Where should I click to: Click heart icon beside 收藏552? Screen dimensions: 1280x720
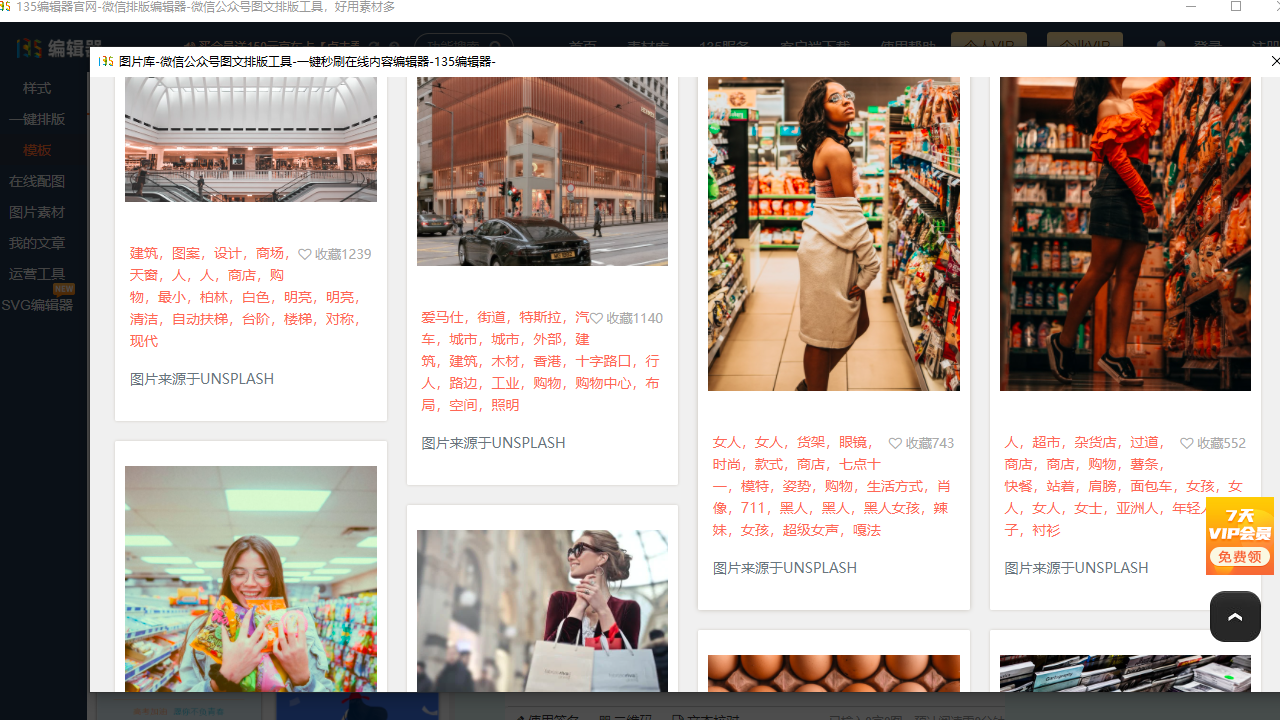1187,443
